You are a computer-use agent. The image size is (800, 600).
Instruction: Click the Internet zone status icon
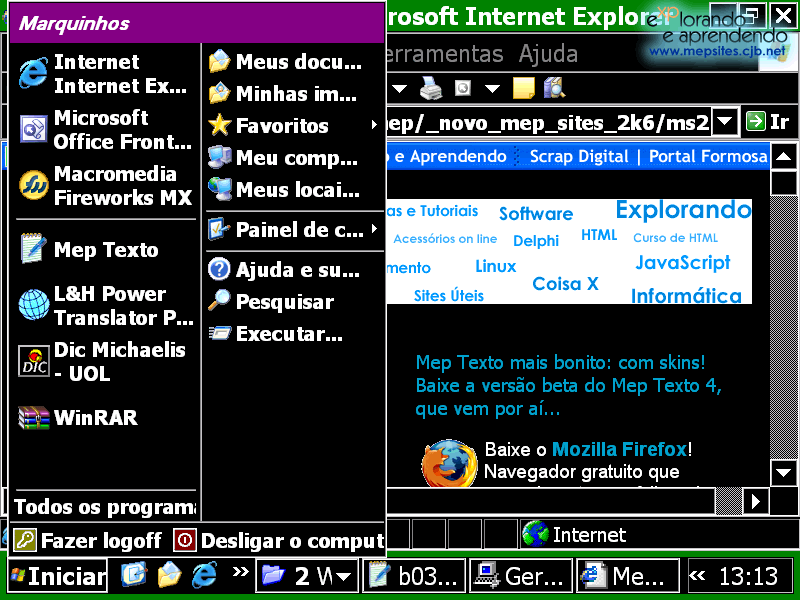click(x=535, y=534)
